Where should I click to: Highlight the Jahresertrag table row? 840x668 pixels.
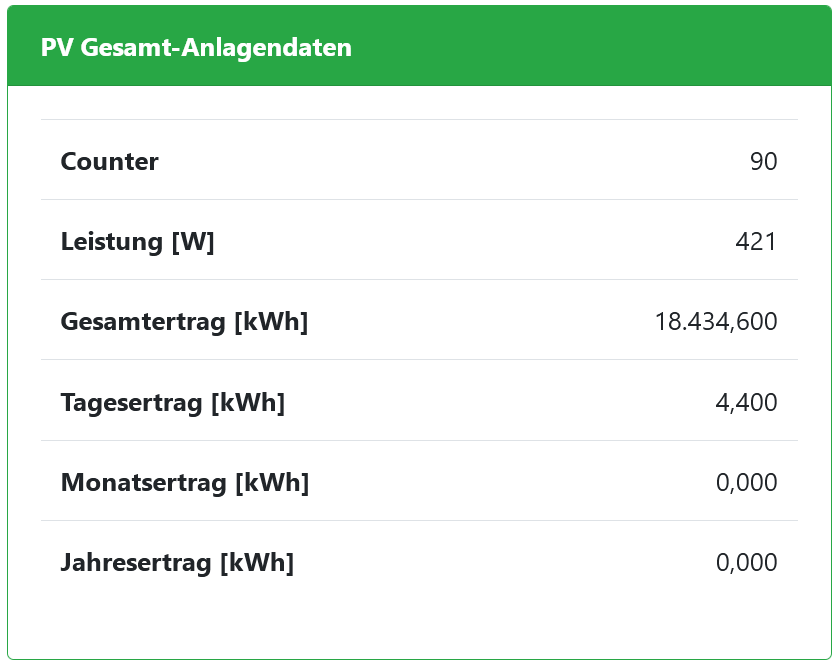[x=420, y=562]
